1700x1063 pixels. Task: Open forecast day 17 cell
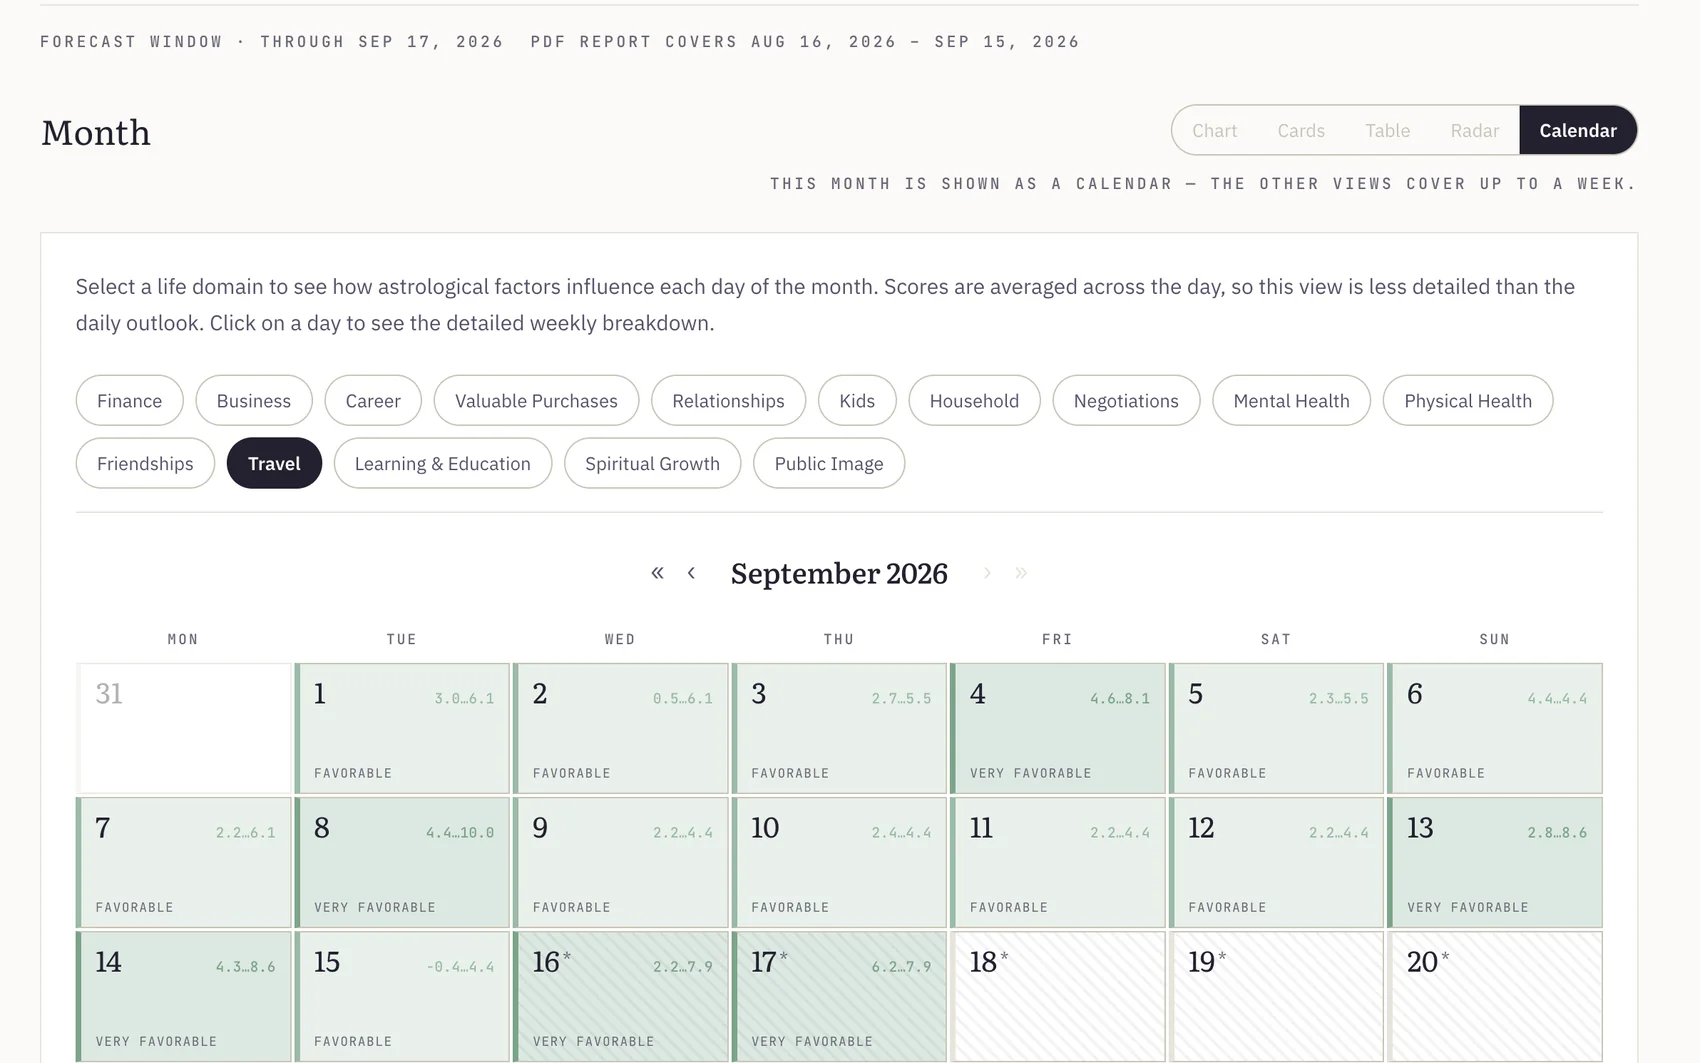tap(839, 996)
